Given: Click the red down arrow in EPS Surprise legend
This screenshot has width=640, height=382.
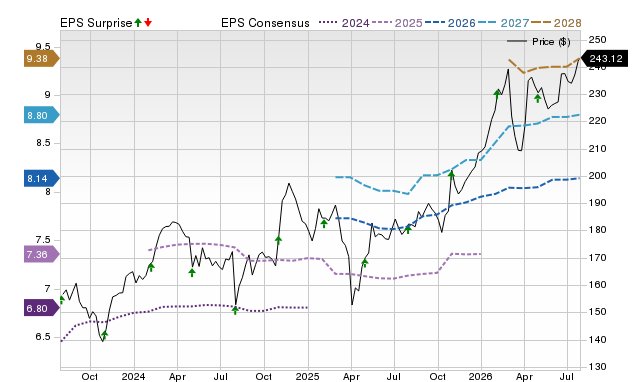Looking at the screenshot, I should (x=148, y=22).
